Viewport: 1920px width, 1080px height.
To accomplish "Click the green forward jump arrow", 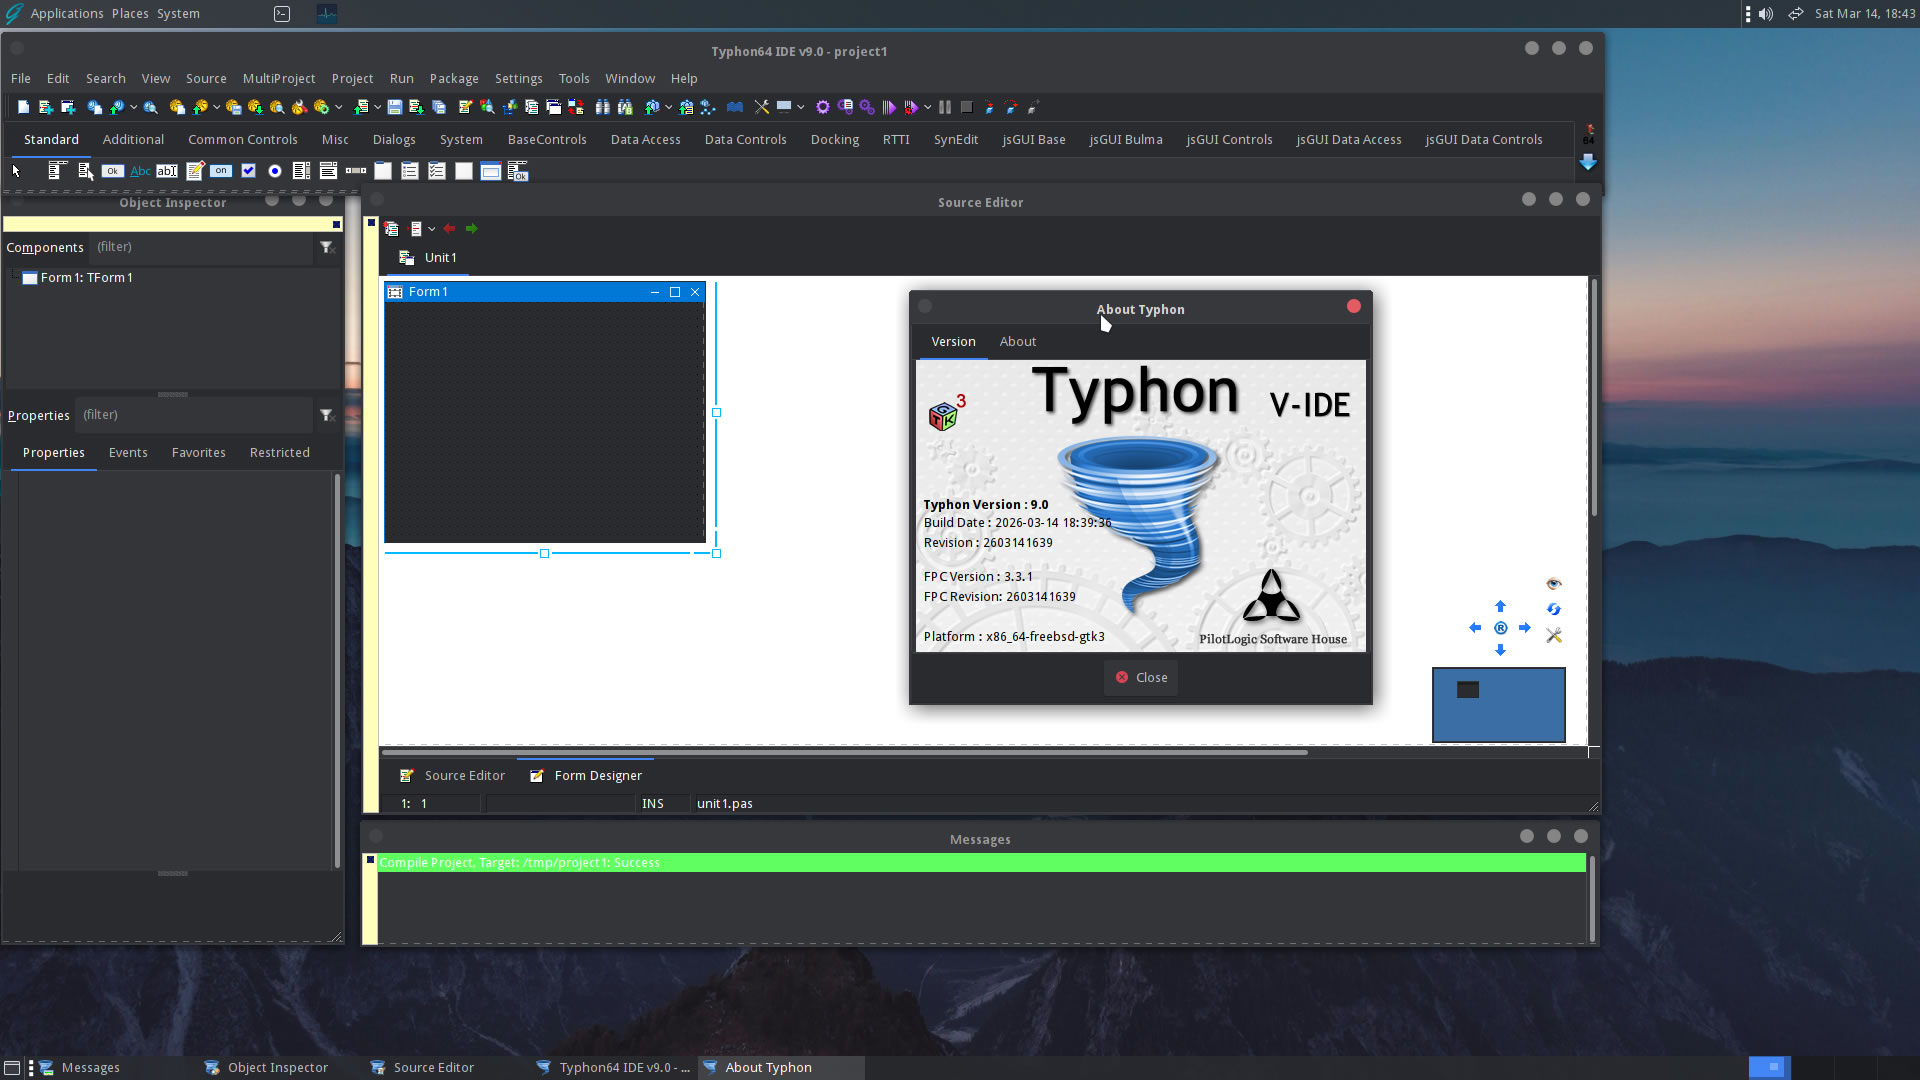I will [x=472, y=229].
